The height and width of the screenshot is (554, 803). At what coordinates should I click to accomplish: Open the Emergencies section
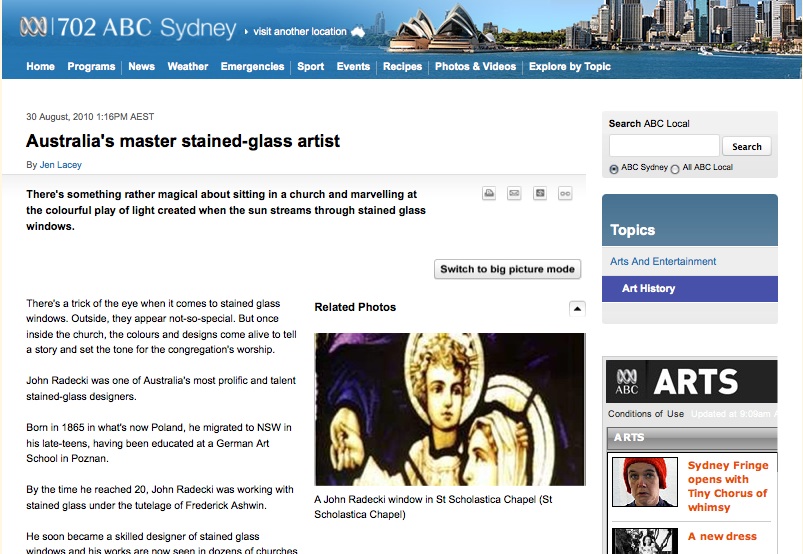(252, 67)
